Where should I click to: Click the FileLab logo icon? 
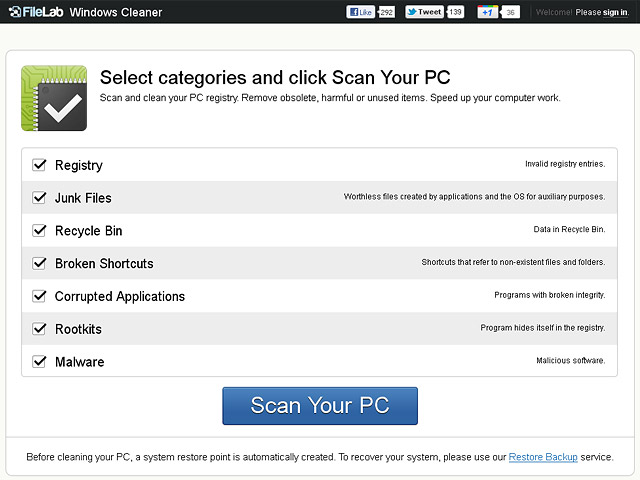(x=15, y=12)
